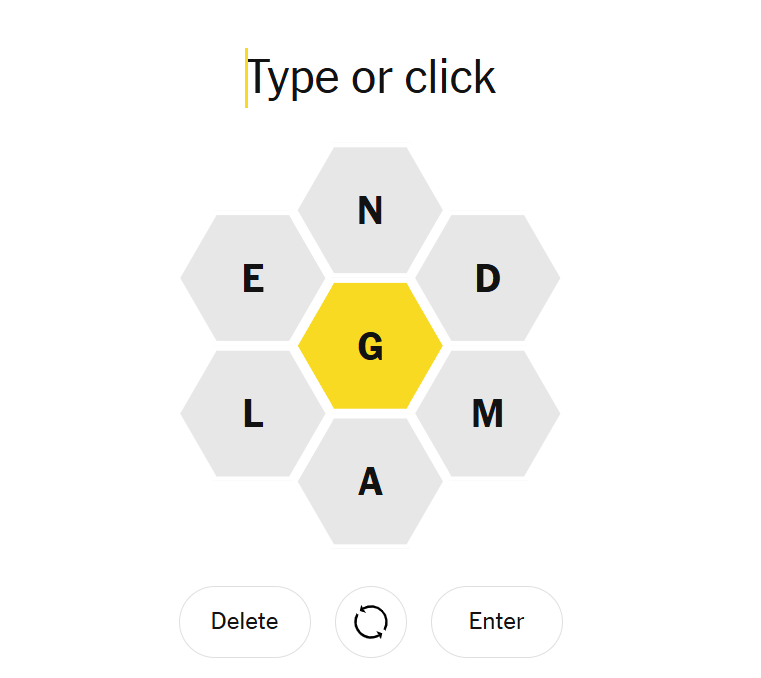
Task: Select the A hexagon at the bottom
Action: click(370, 481)
